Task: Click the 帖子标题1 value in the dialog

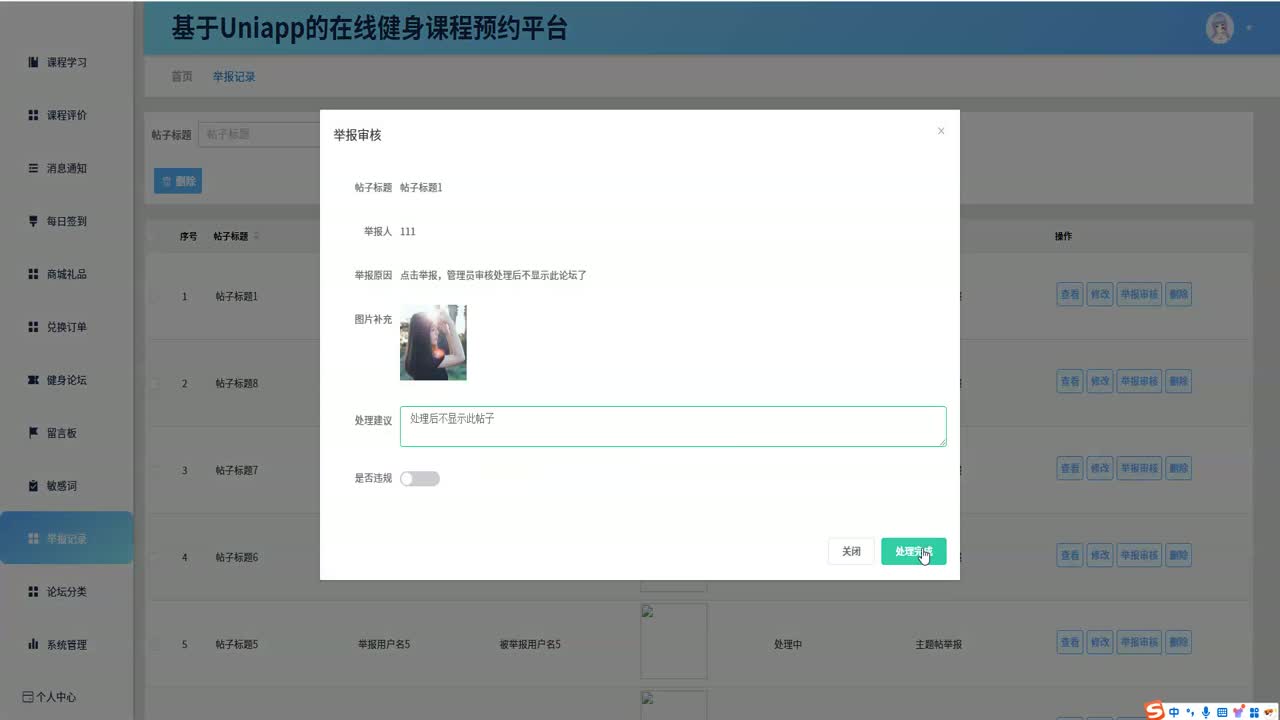Action: tap(421, 187)
